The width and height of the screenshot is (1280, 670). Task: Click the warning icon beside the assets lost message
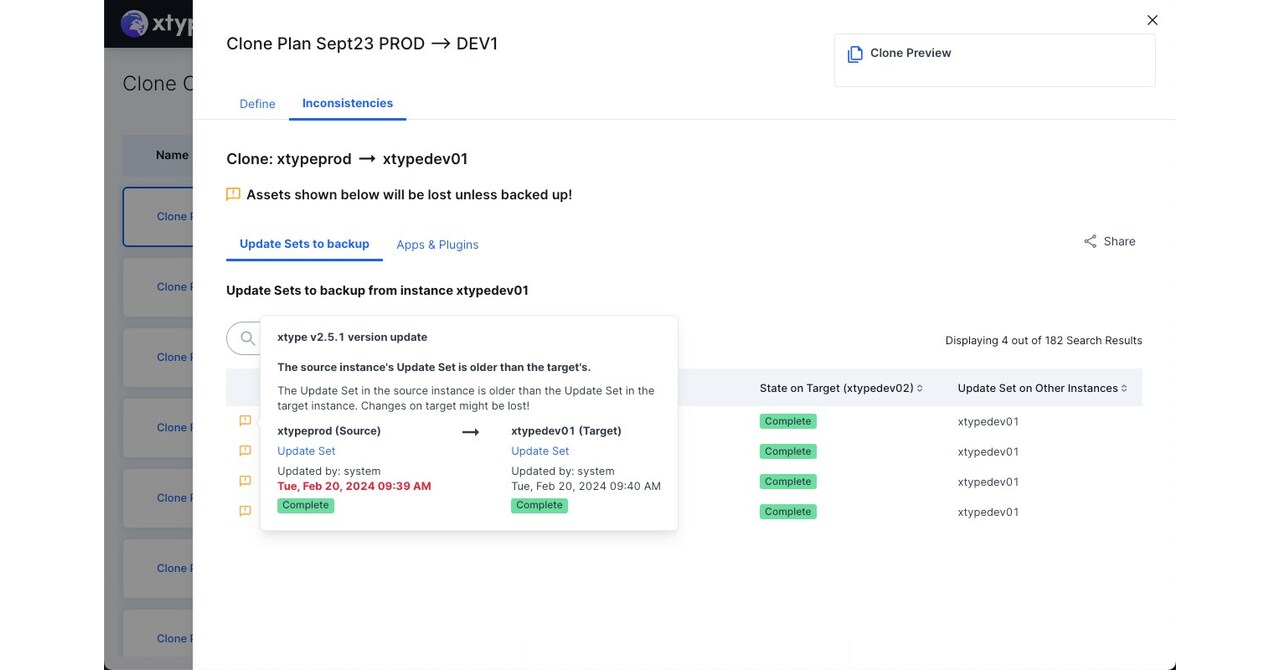(233, 194)
